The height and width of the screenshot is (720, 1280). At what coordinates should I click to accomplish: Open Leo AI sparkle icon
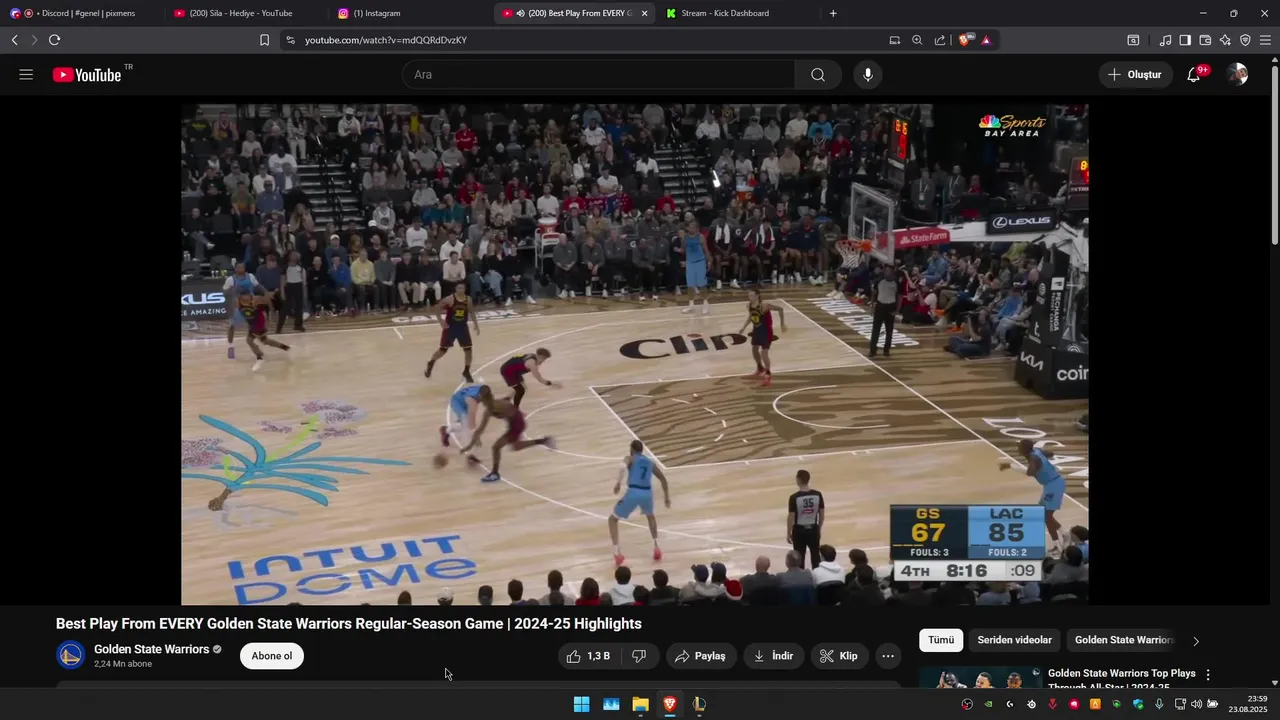click(1225, 40)
